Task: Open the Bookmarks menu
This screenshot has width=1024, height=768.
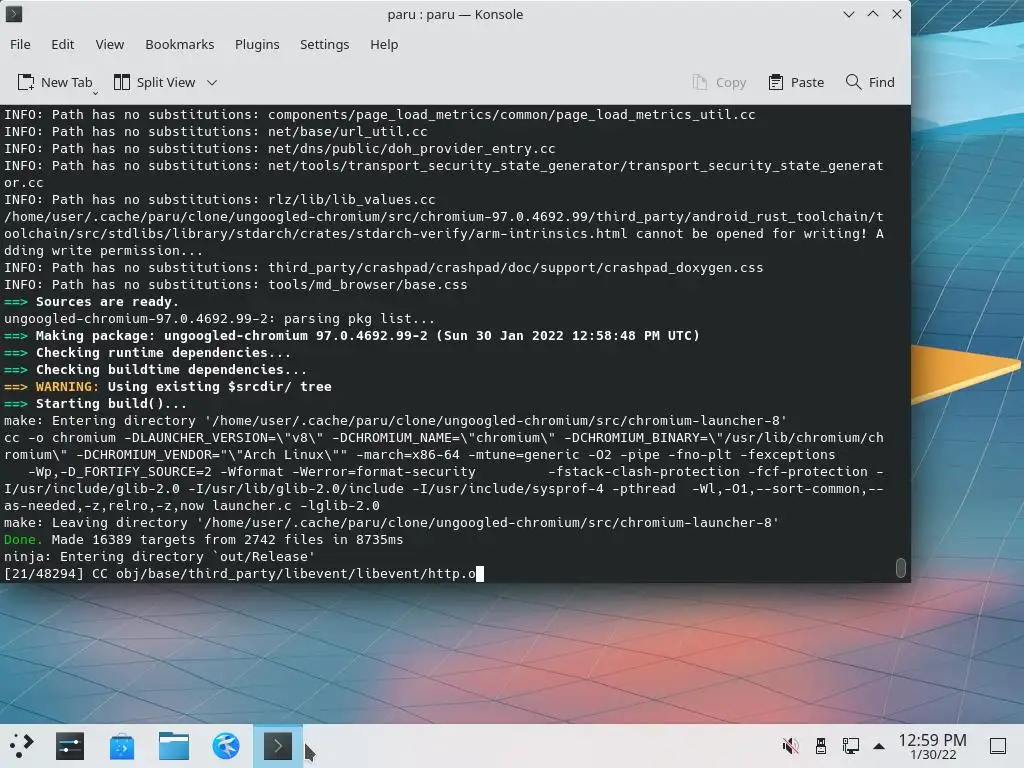Action: [180, 44]
